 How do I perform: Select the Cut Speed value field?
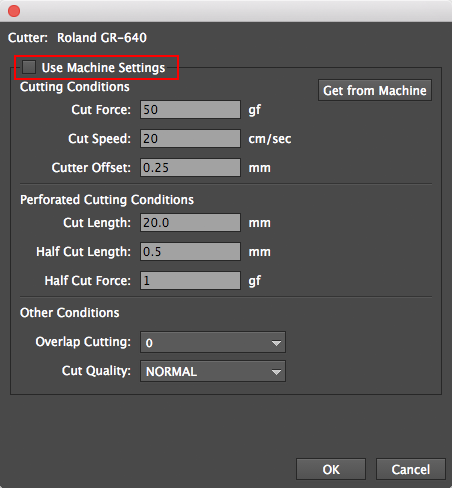[x=190, y=138]
